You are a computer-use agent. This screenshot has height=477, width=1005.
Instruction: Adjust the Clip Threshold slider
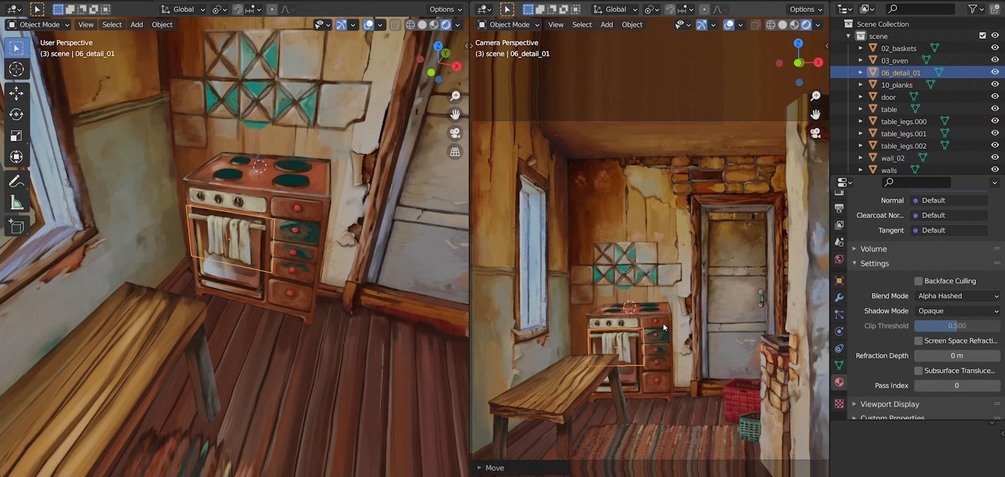point(957,326)
